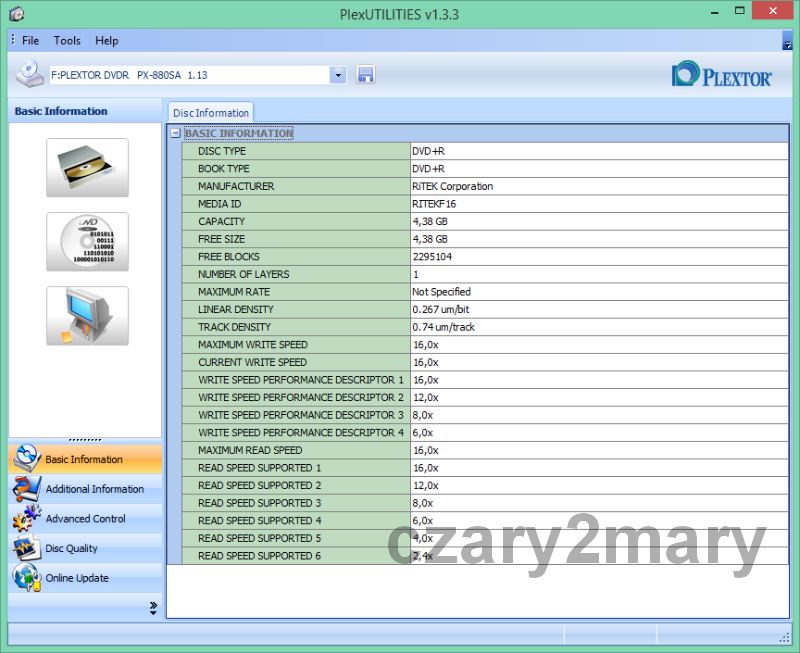Open the disc information data-disc button
This screenshot has height=653, width=800.
click(87, 242)
